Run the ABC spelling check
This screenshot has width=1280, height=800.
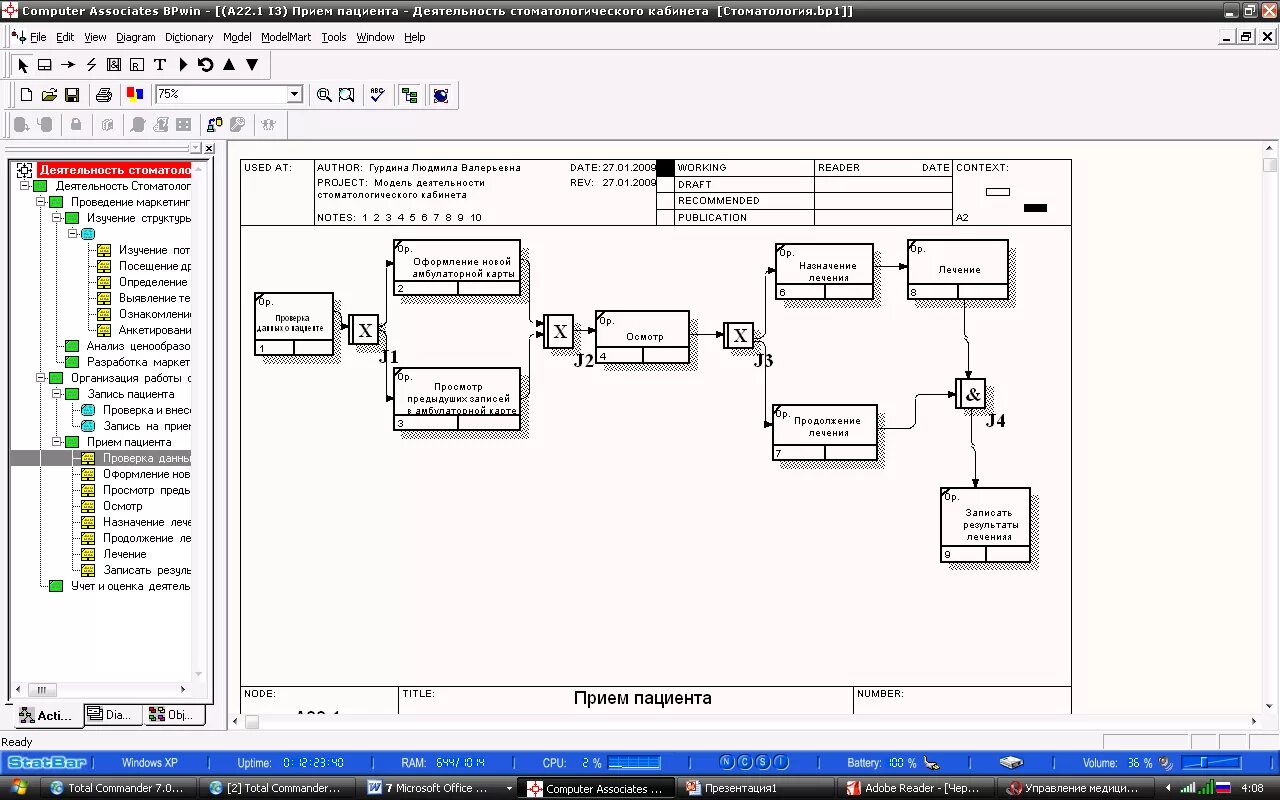point(377,94)
